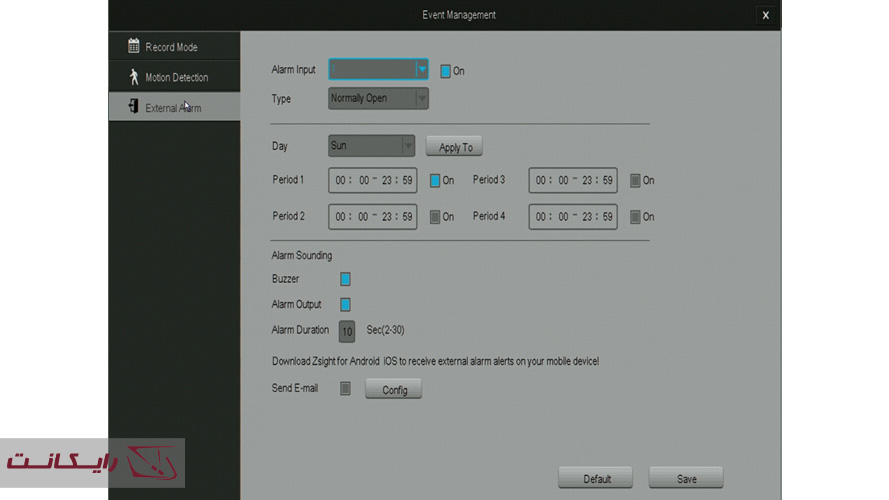Open the Motion Detection tab
889x500 pixels.
(x=176, y=78)
